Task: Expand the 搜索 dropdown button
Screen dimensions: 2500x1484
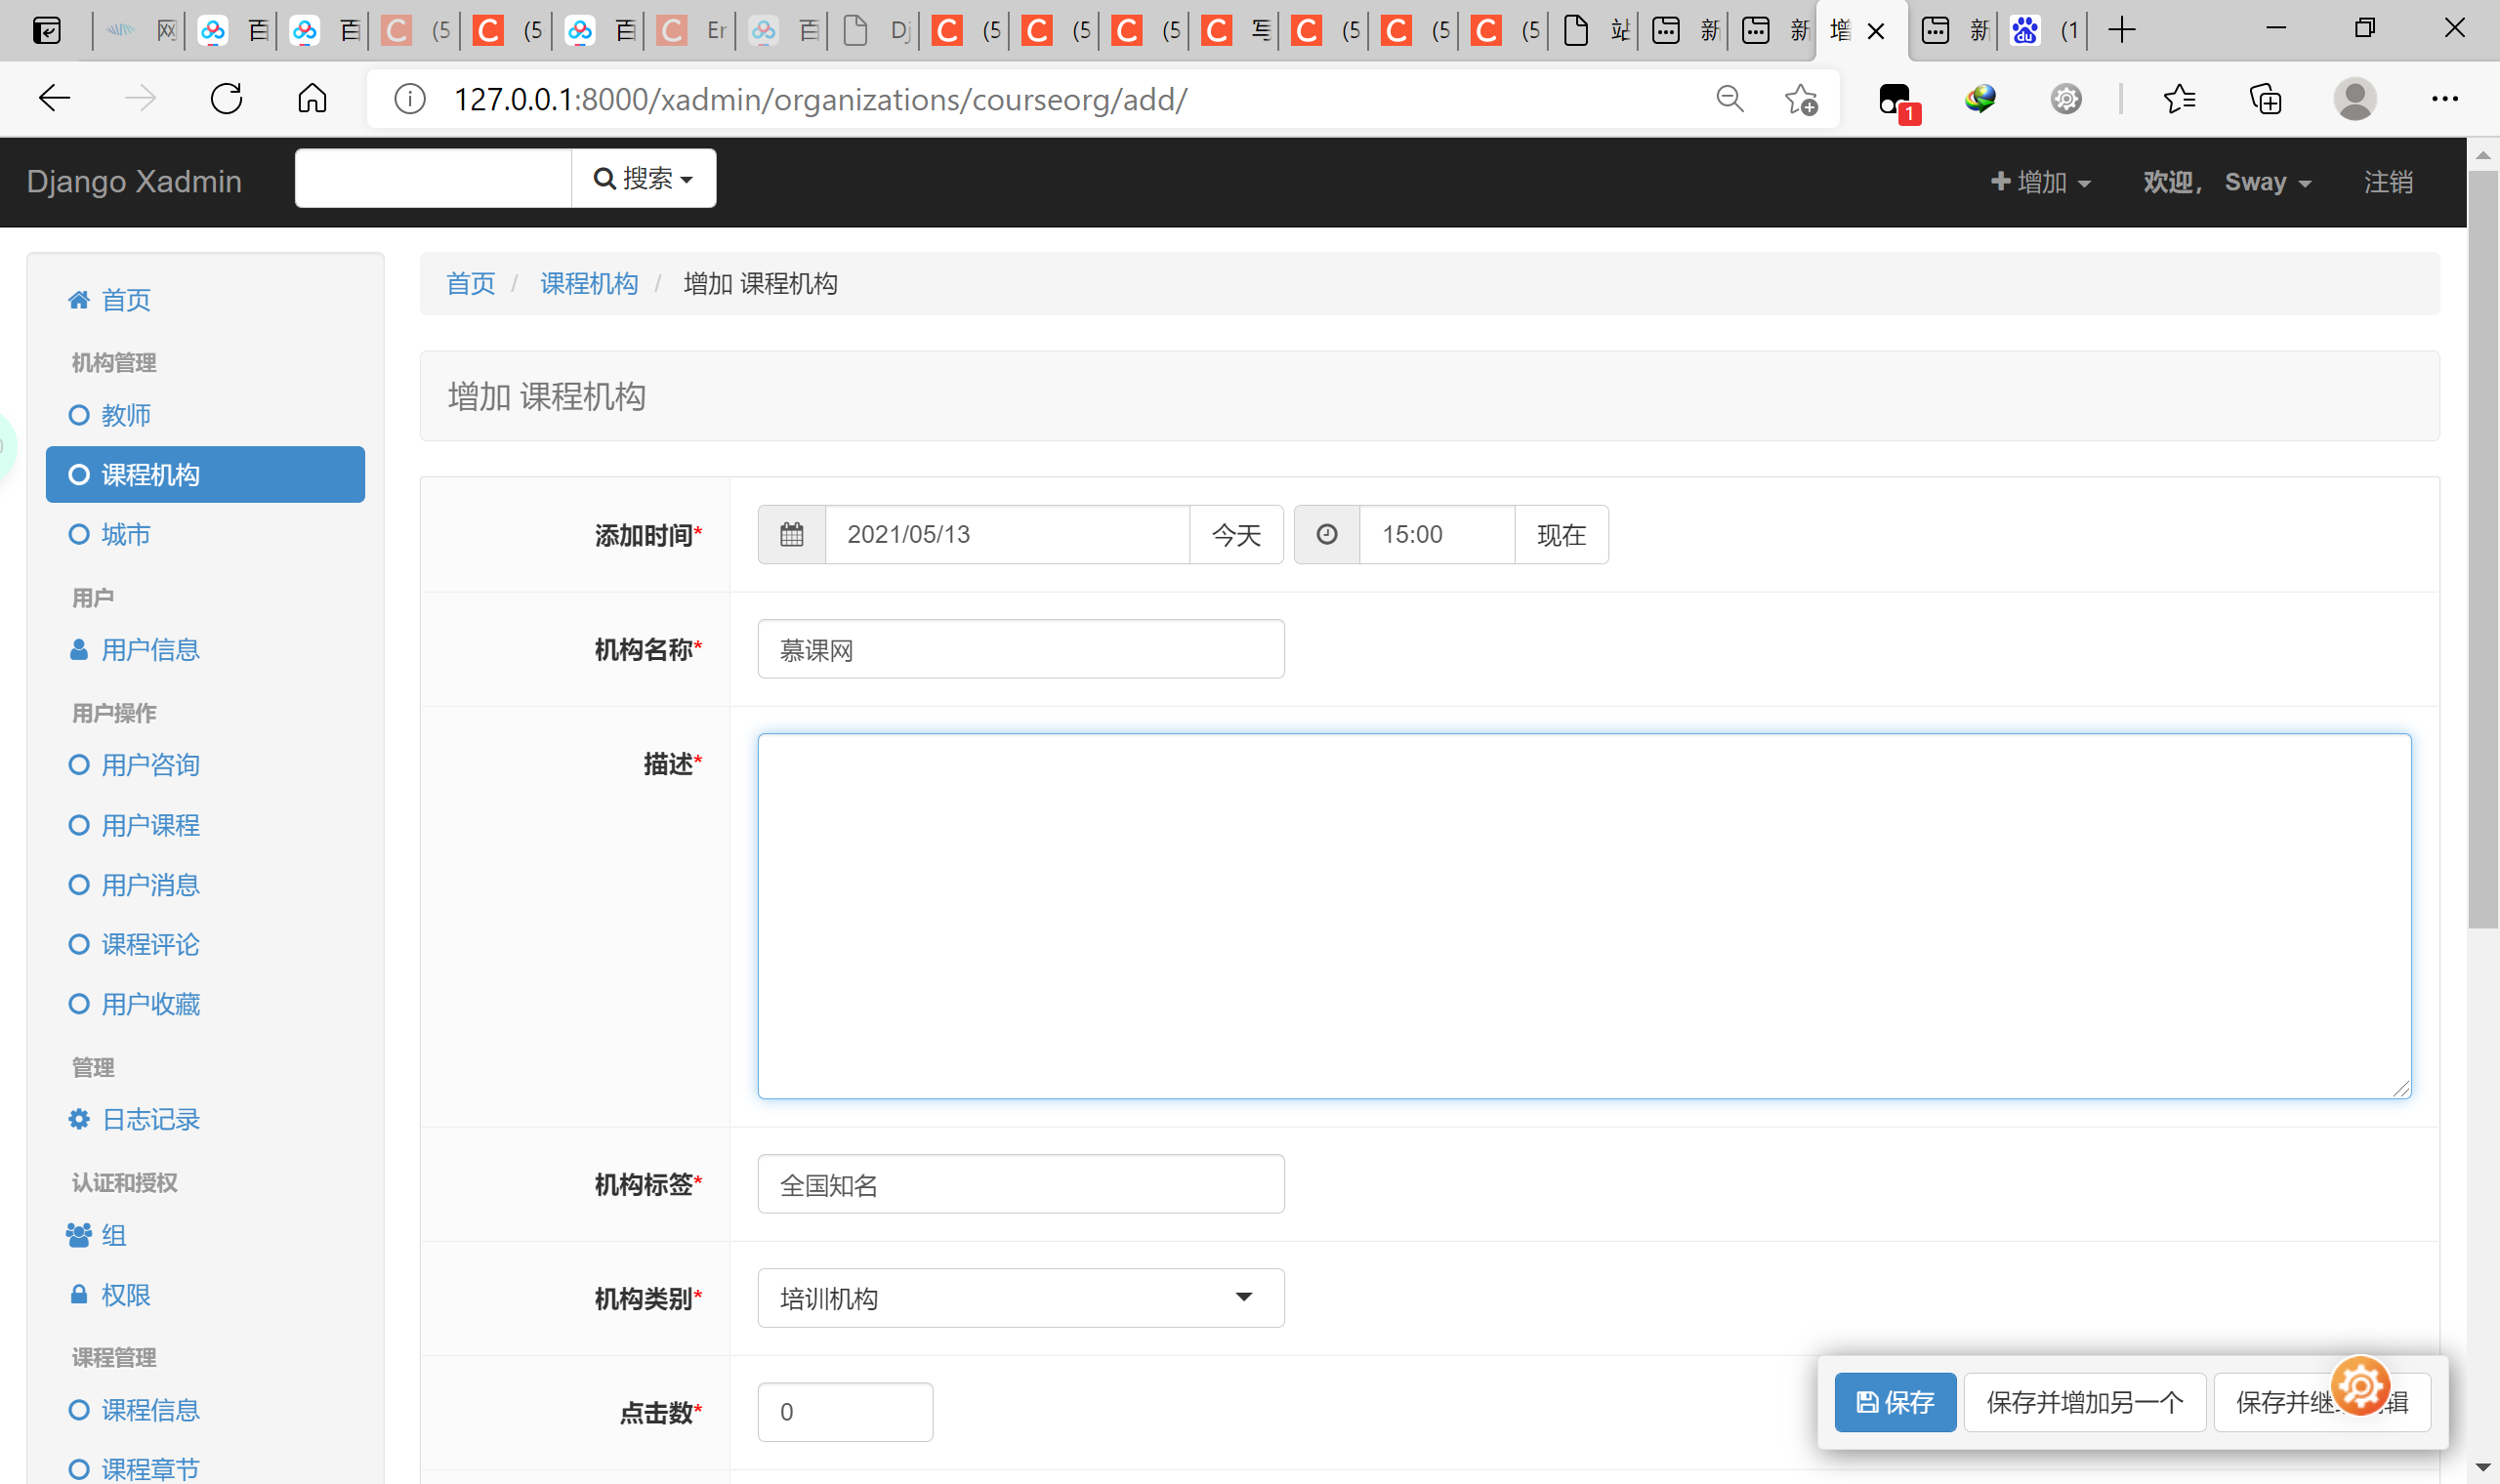Action: pyautogui.click(x=643, y=178)
